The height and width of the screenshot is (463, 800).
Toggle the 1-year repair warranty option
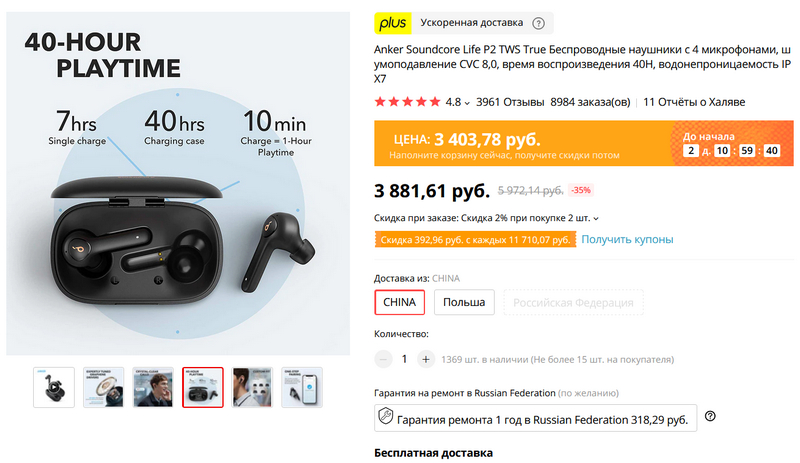coord(536,417)
